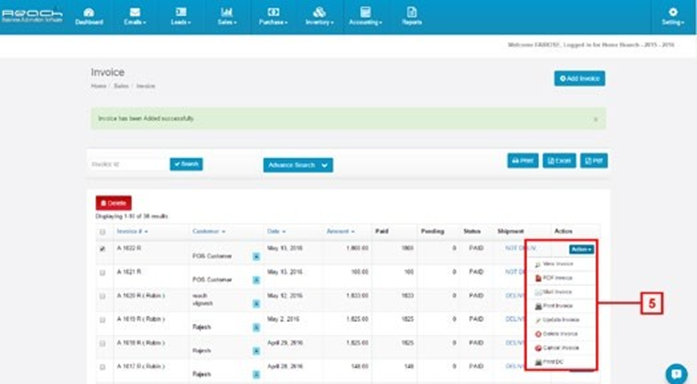Expand the Advance Search dropdown
Screen dimensions: 697x384
click(298, 165)
